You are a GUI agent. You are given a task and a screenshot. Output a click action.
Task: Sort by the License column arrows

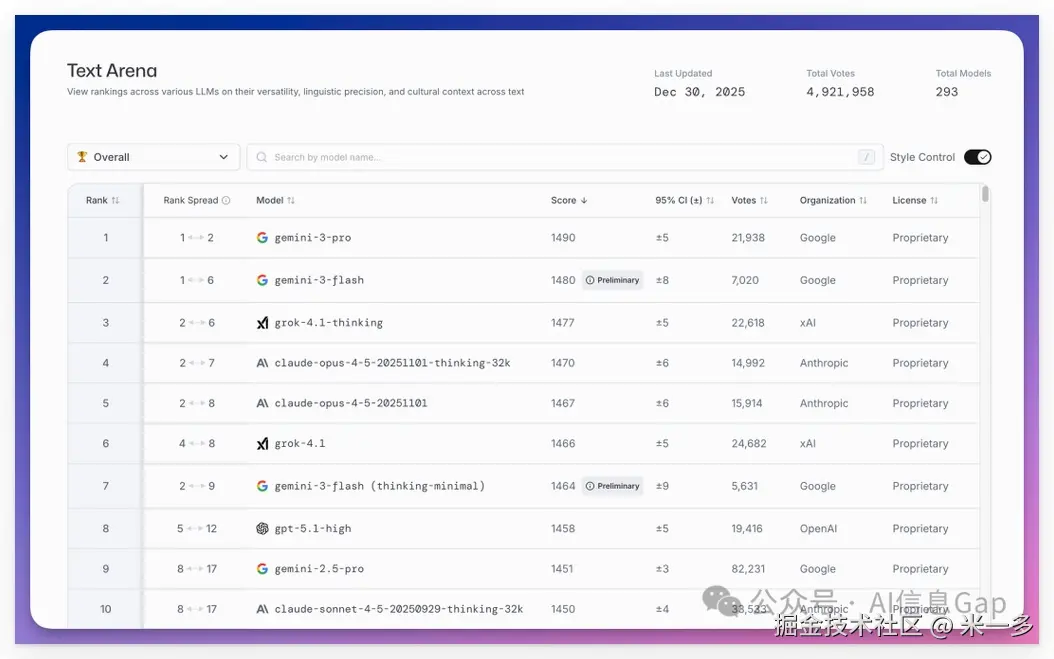(x=934, y=200)
